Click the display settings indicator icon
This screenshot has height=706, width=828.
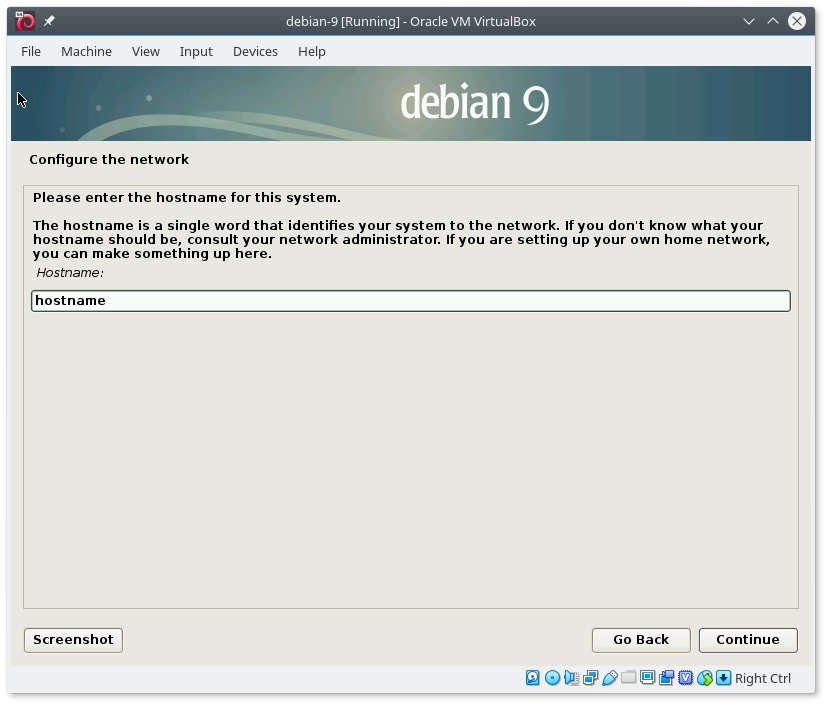[x=647, y=678]
